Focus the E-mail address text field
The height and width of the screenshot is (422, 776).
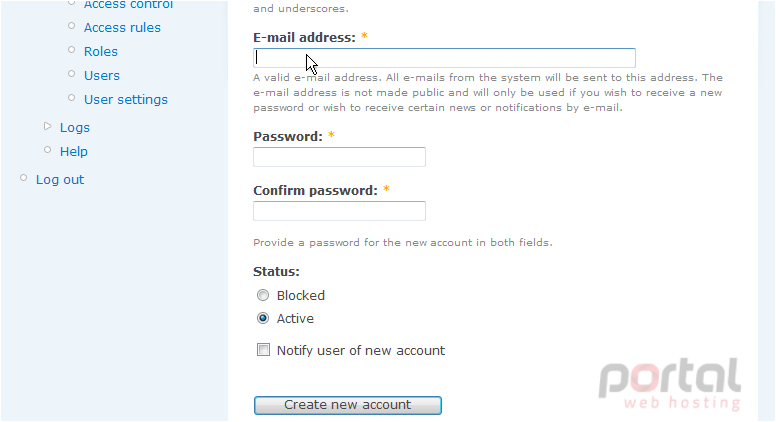point(444,58)
